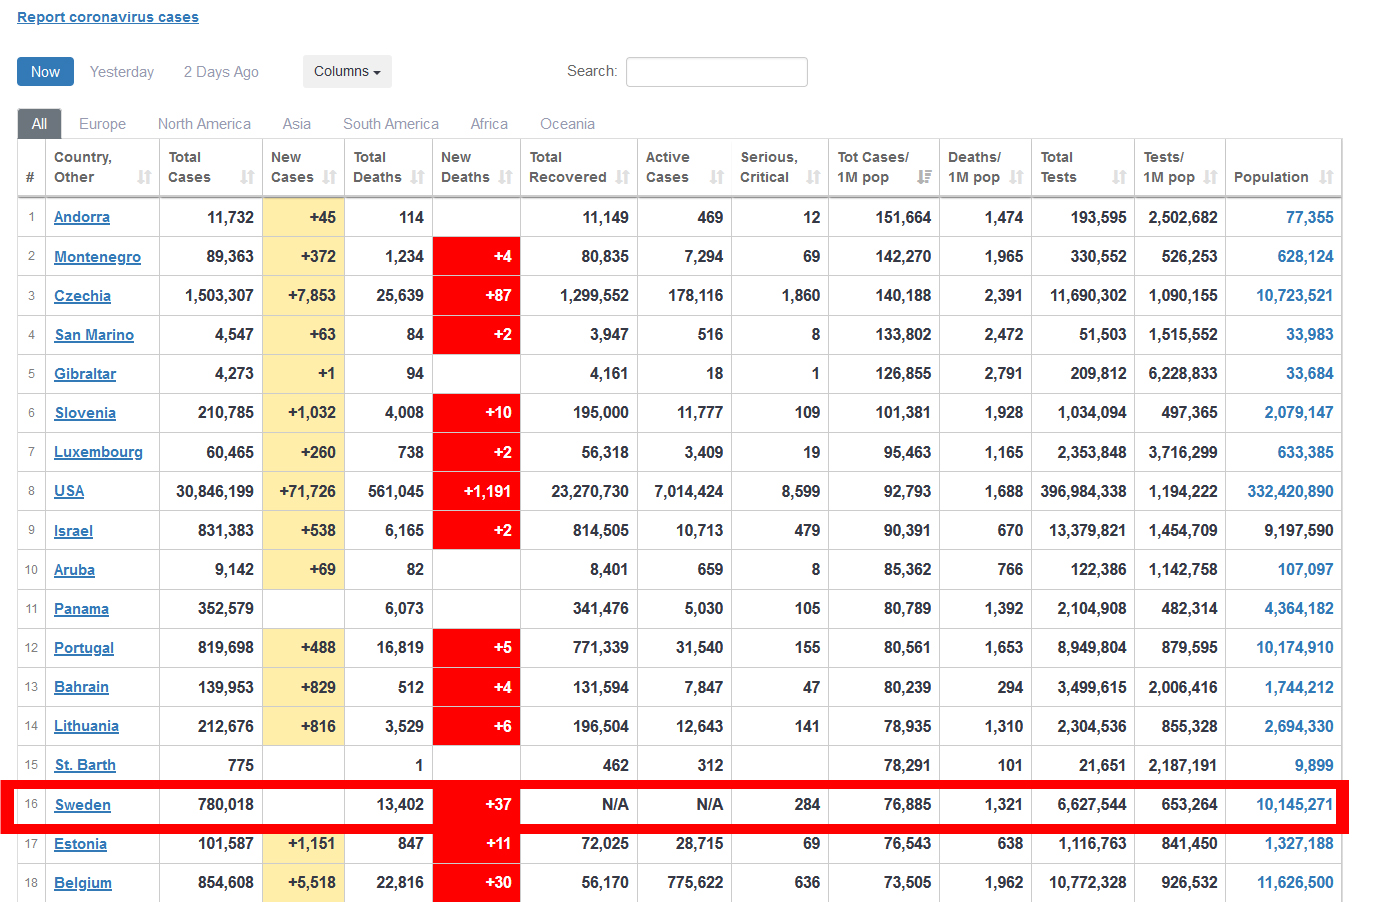
Task: Open the Montenegro country link
Action: [97, 257]
